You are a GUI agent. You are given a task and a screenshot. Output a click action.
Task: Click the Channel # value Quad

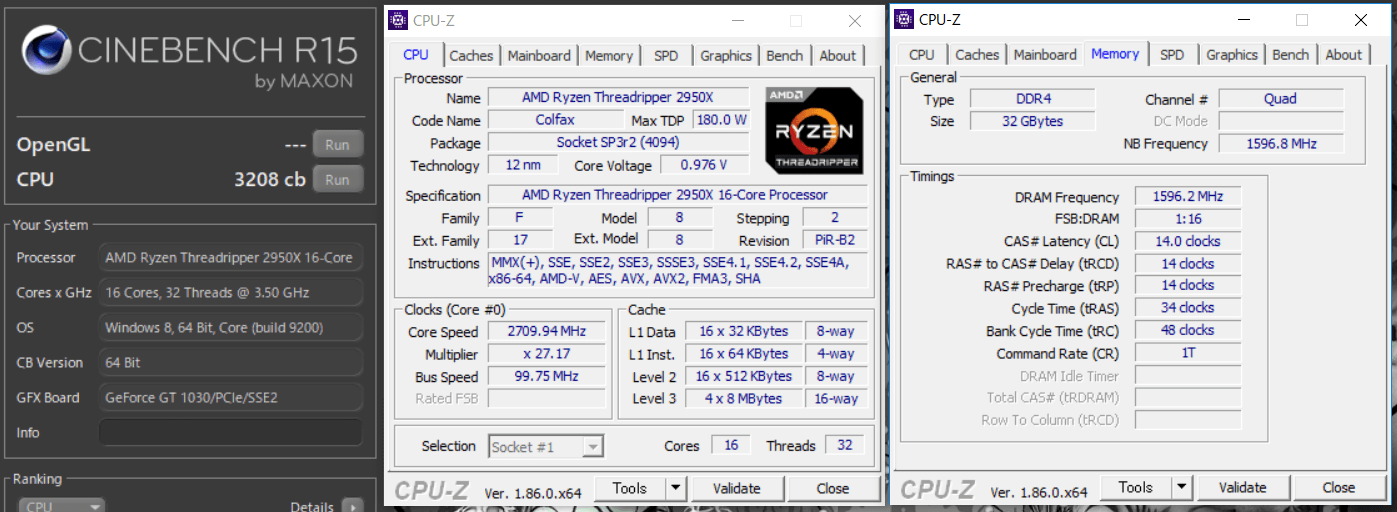pos(1280,99)
